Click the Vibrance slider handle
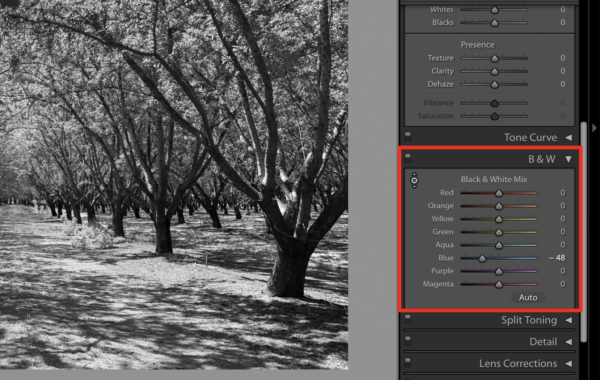The image size is (600, 380). point(495,103)
